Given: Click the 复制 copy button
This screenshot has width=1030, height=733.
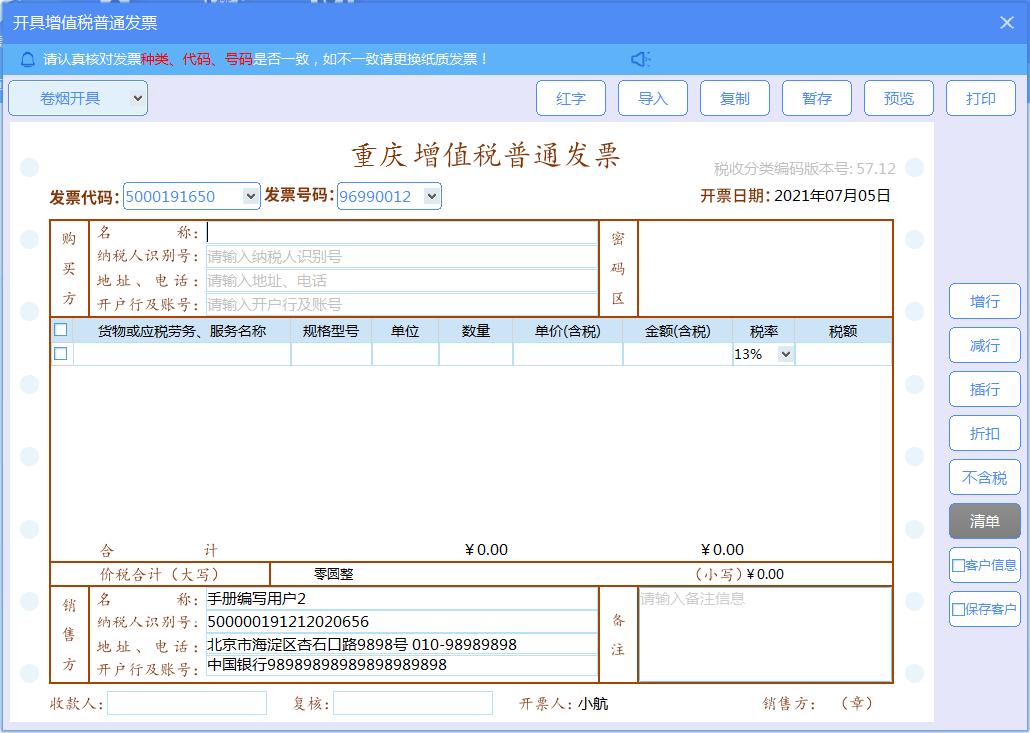Looking at the screenshot, I should [x=734, y=98].
